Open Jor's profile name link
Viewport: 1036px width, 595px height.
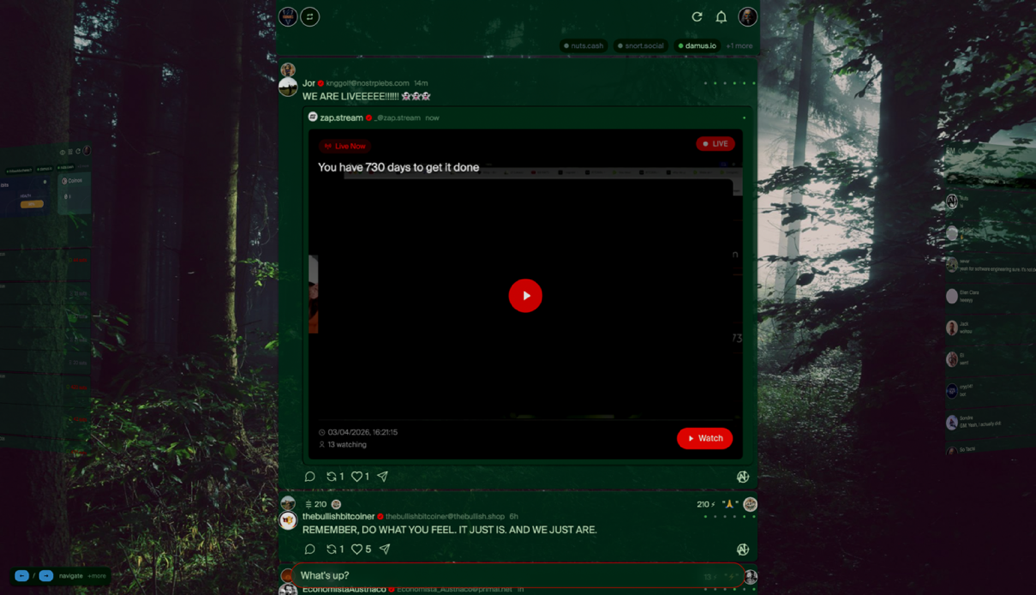(x=309, y=83)
